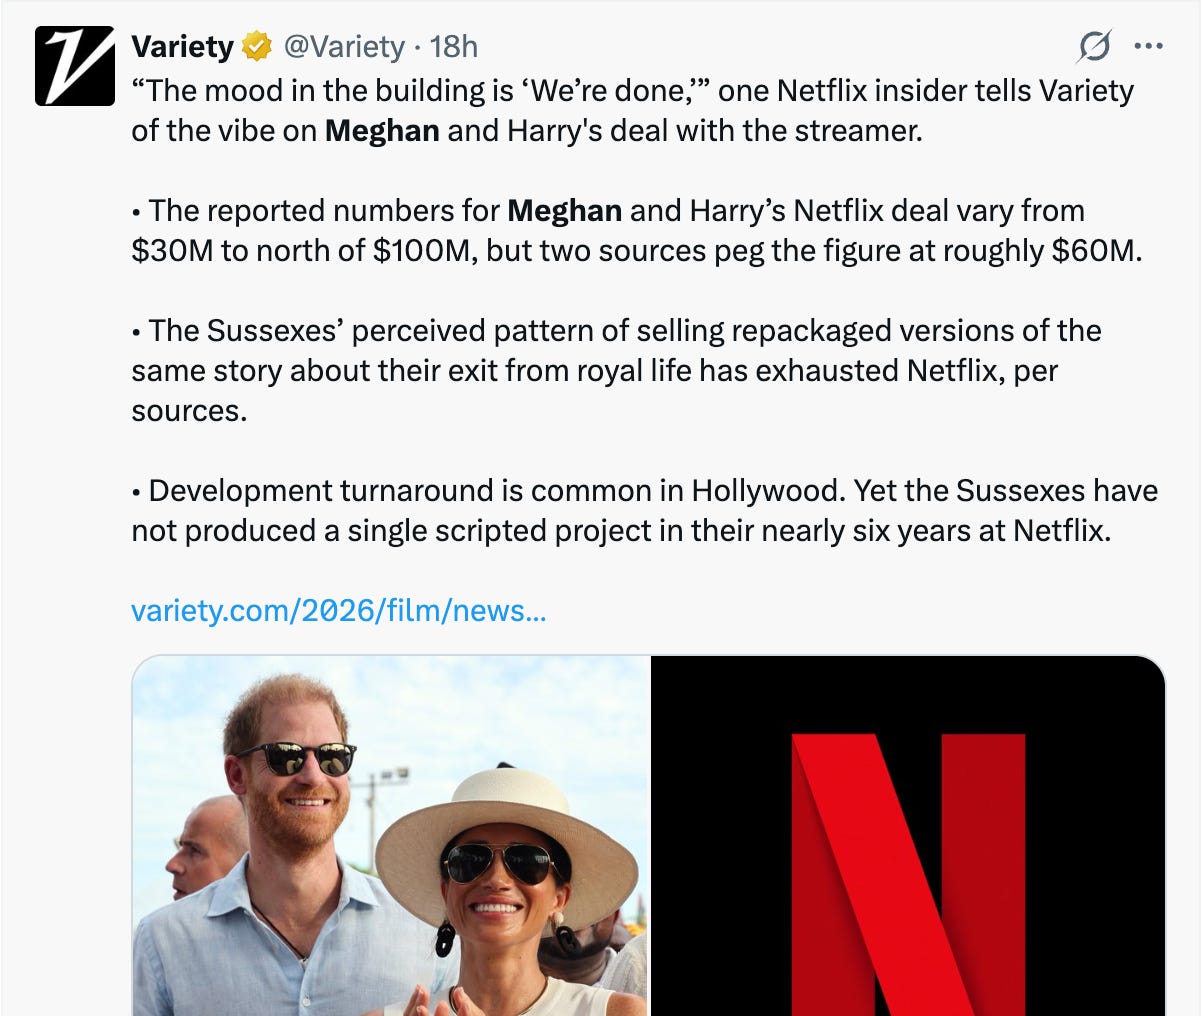
Task: Click the @Variety handle
Action: [x=345, y=45]
